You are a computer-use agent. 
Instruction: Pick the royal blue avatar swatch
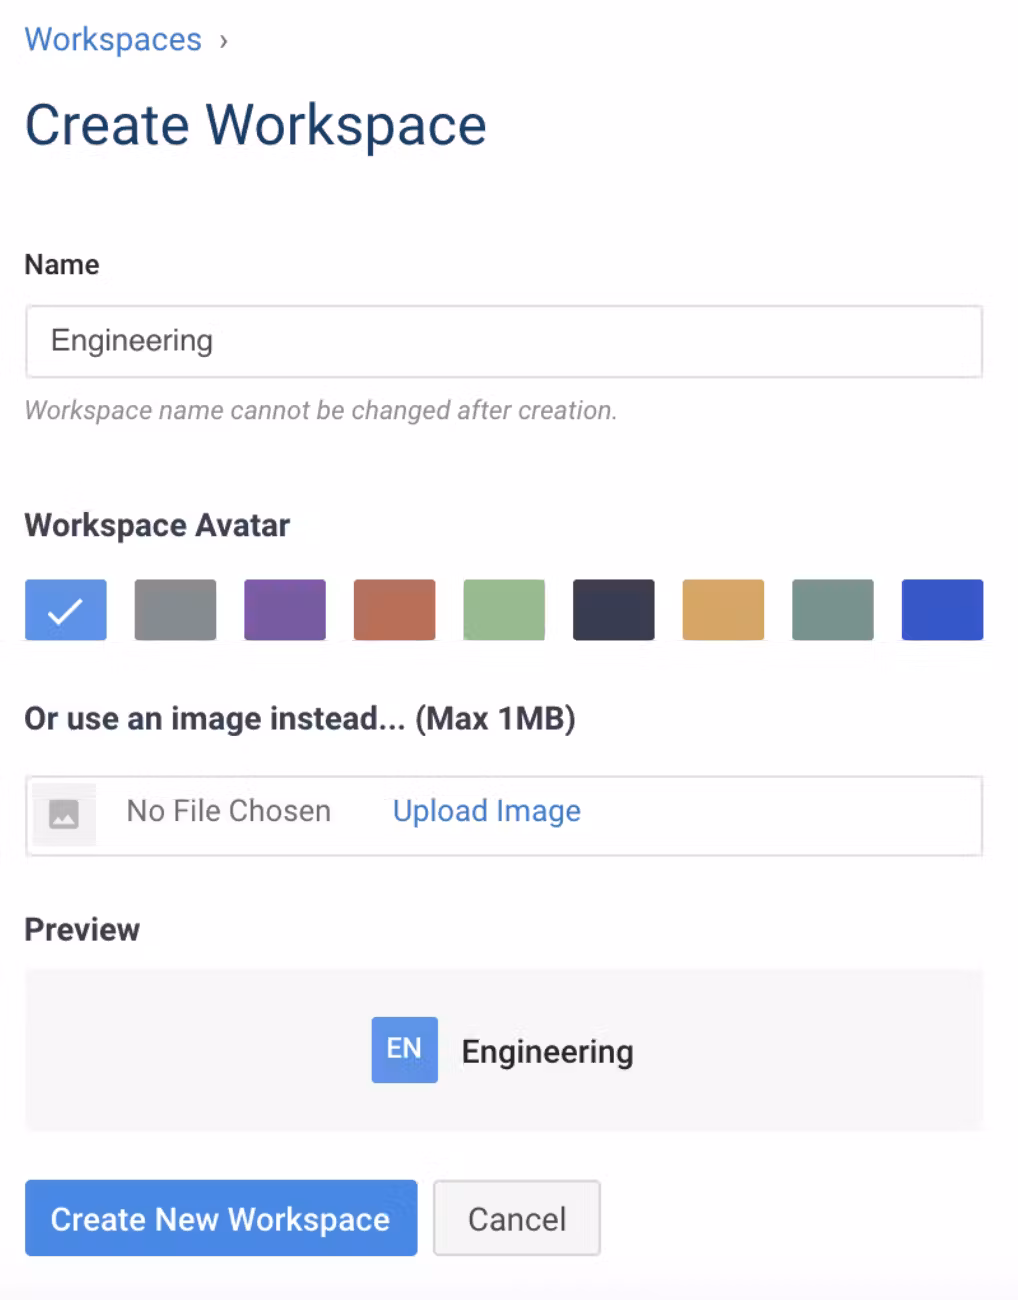click(x=942, y=609)
